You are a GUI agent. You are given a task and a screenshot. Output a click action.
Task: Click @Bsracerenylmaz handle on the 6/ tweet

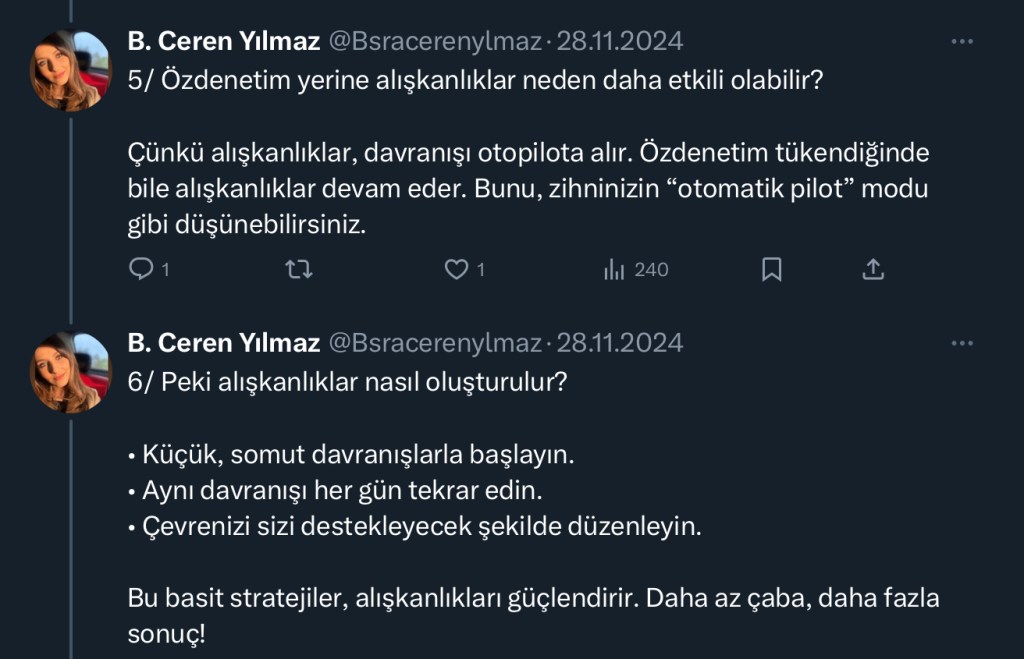(435, 343)
